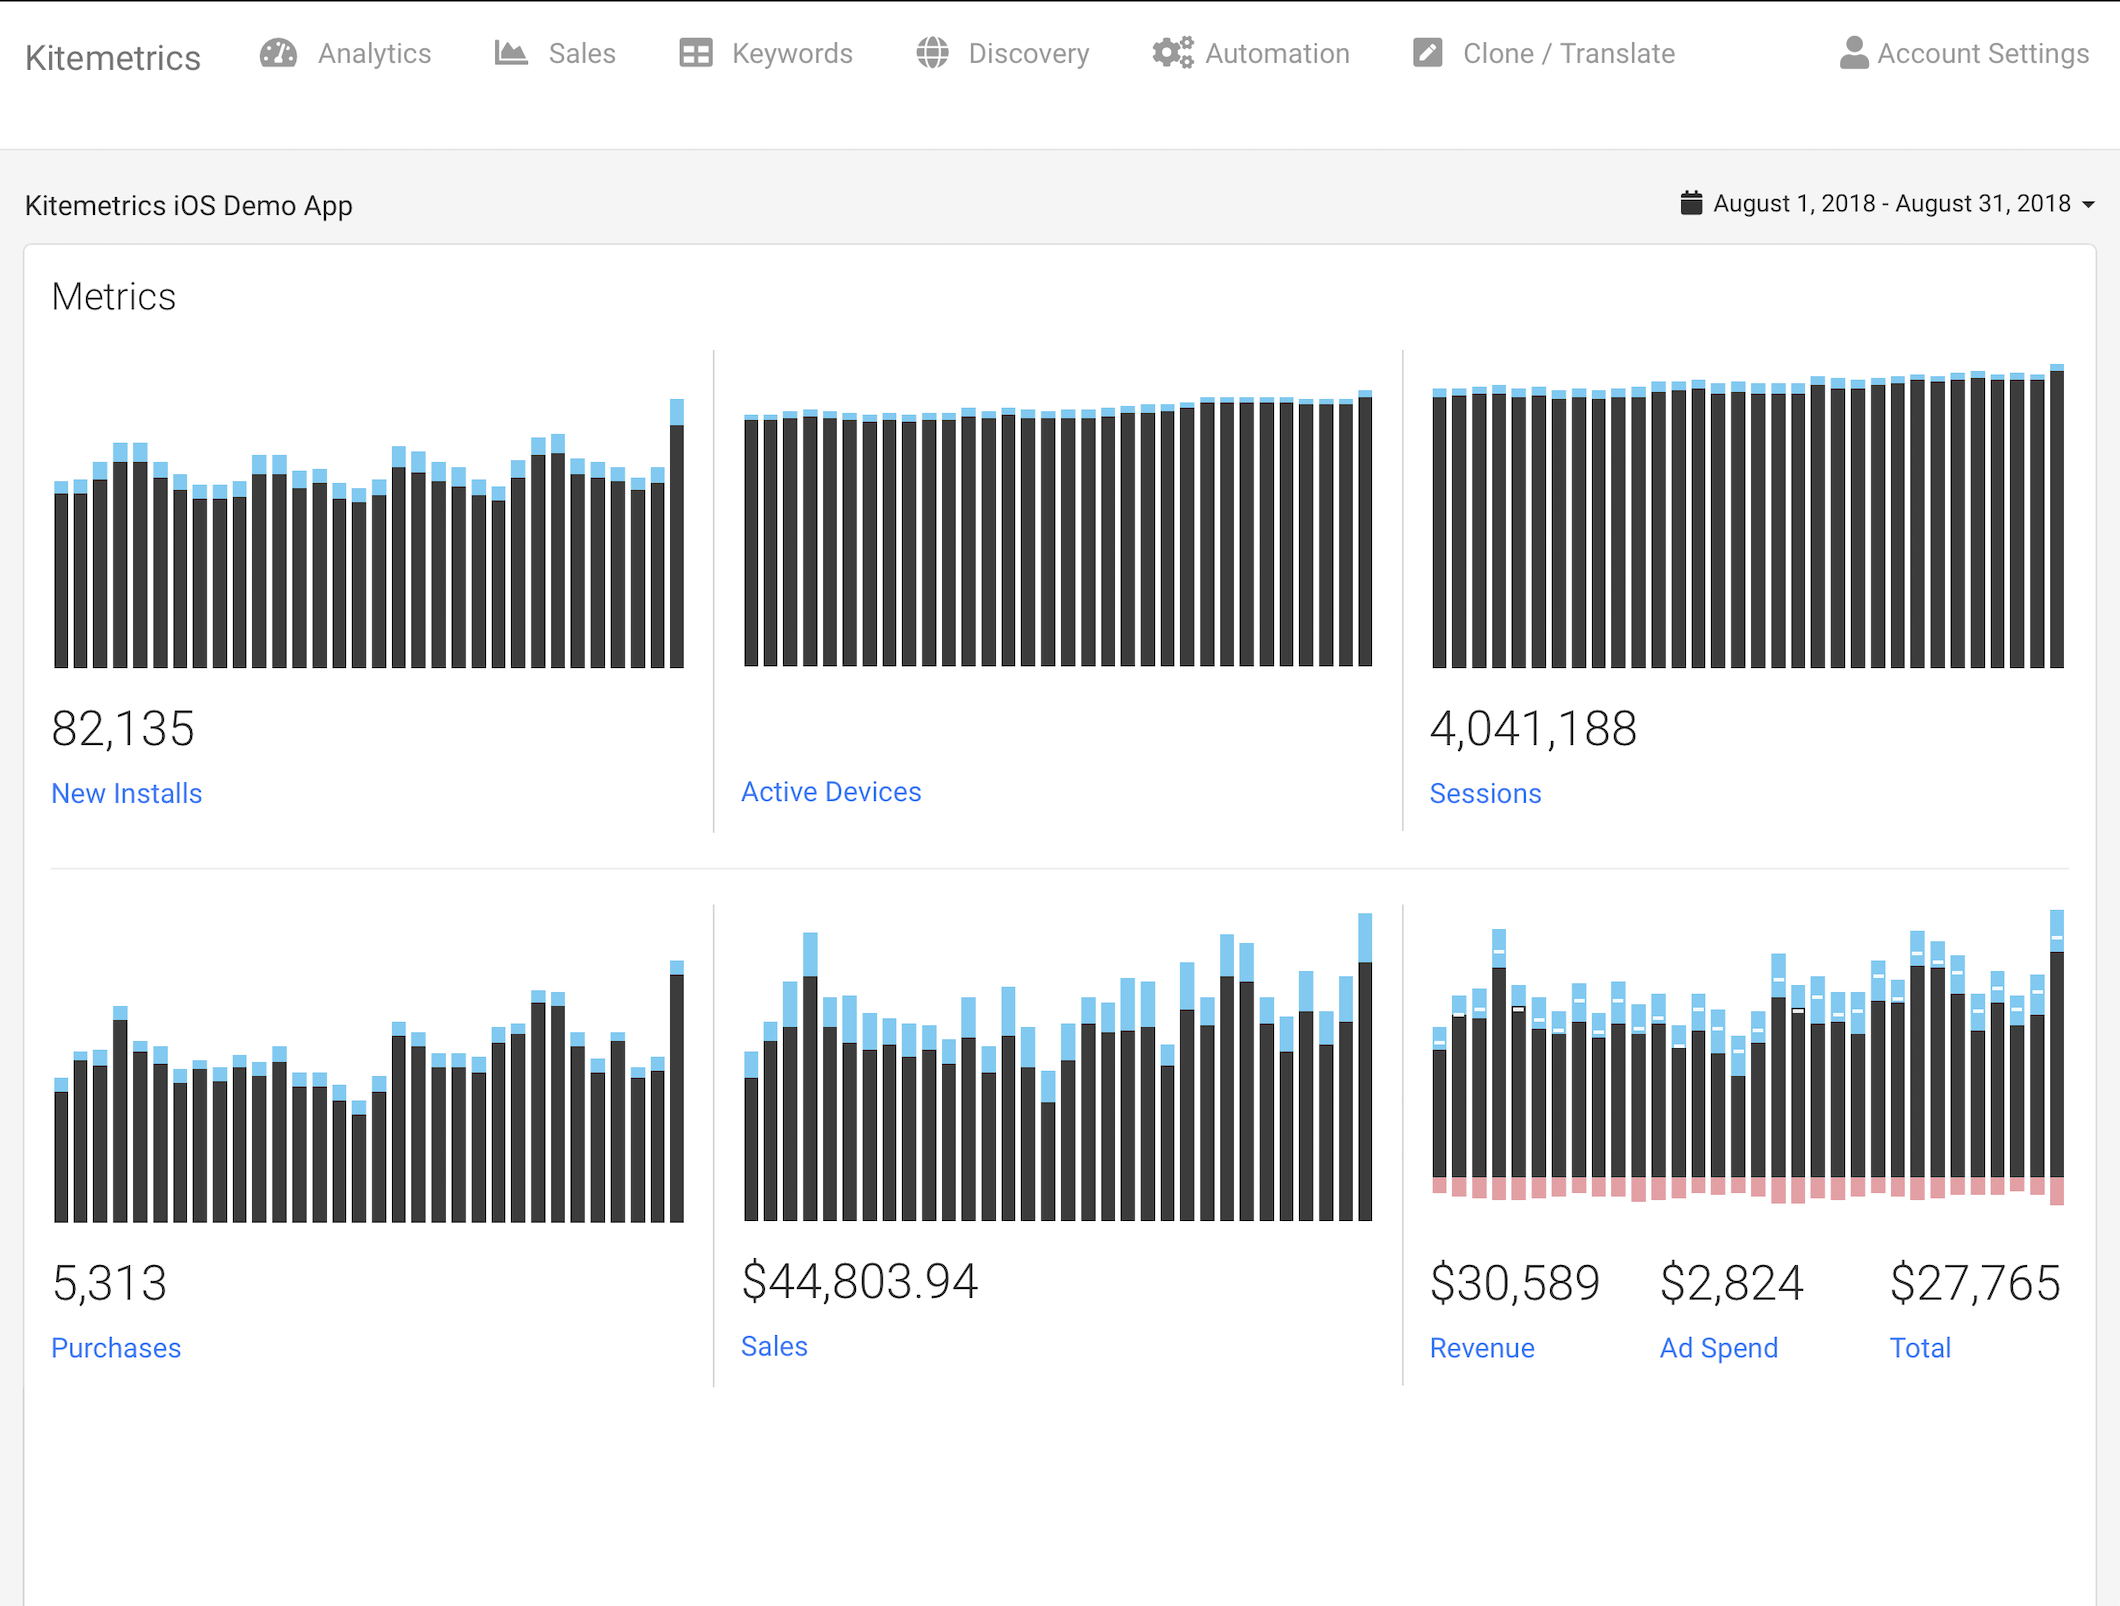
Task: Click the Kitemetrics logo
Action: pos(113,57)
